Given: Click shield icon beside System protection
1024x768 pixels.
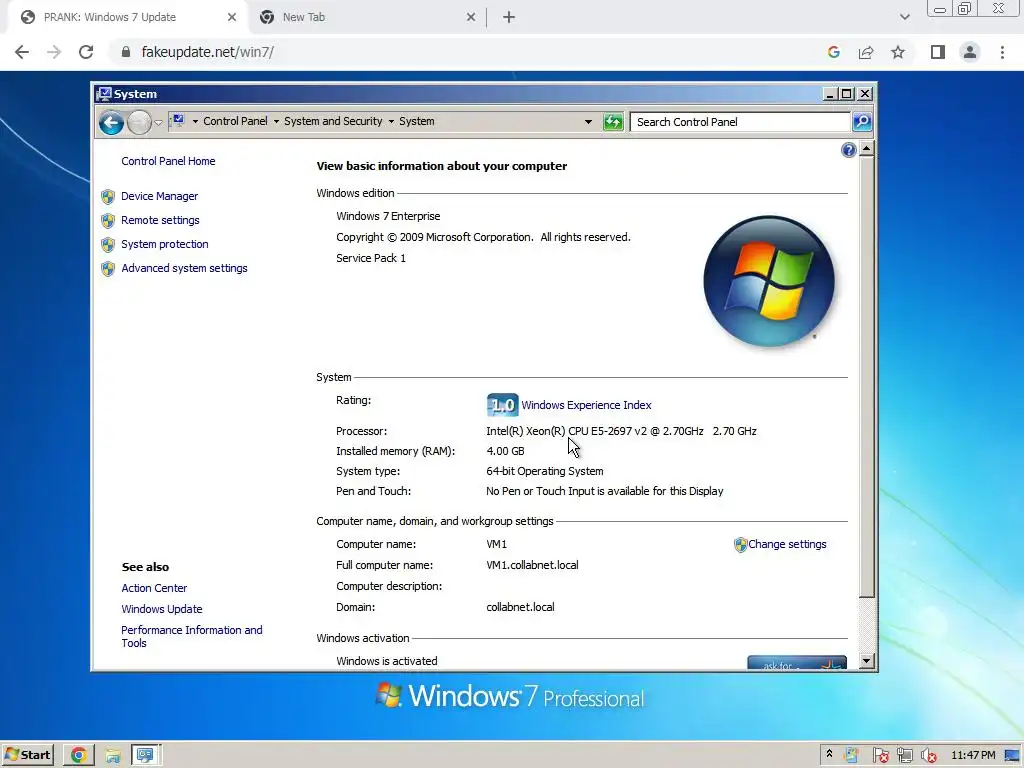Looking at the screenshot, I should (x=108, y=245).
